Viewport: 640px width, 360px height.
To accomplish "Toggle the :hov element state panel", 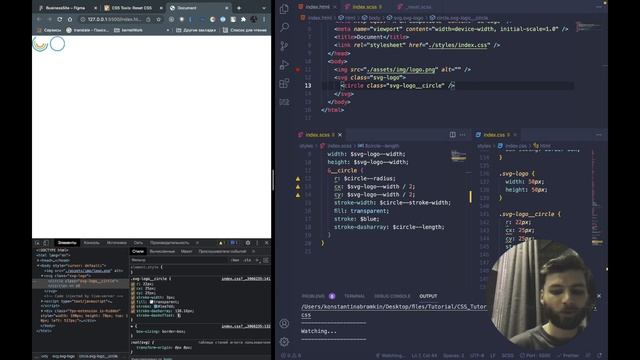I will tap(235, 260).
